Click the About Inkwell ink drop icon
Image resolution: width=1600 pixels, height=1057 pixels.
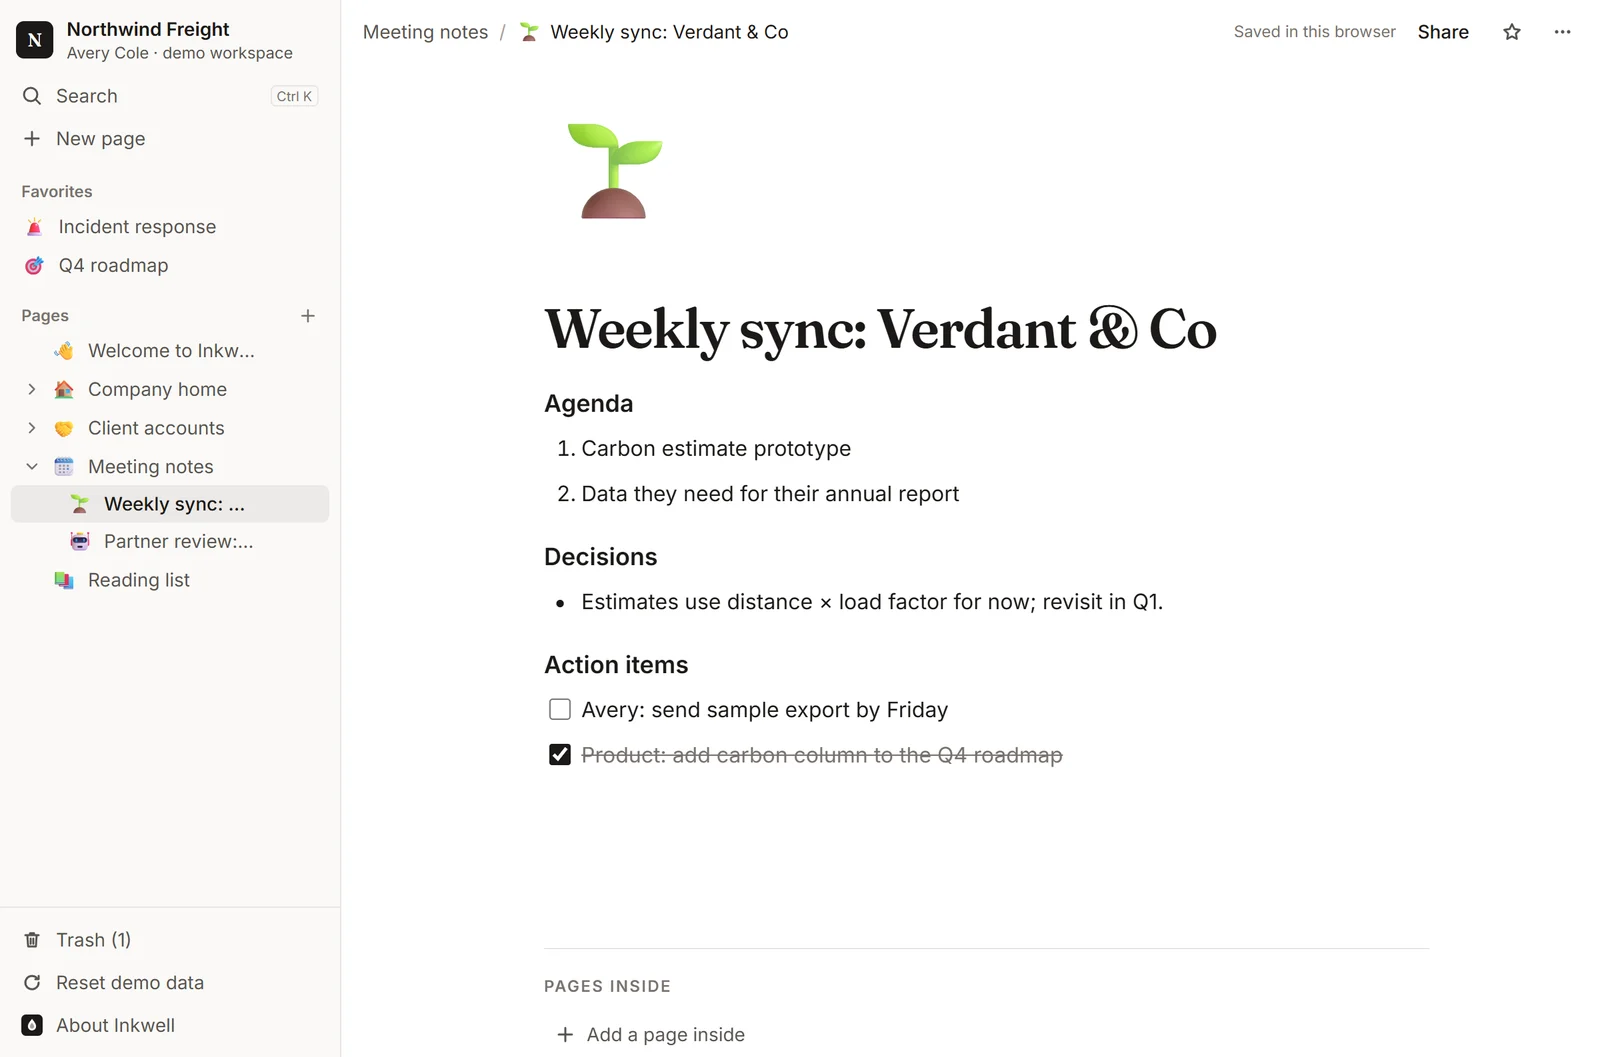click(x=32, y=1025)
